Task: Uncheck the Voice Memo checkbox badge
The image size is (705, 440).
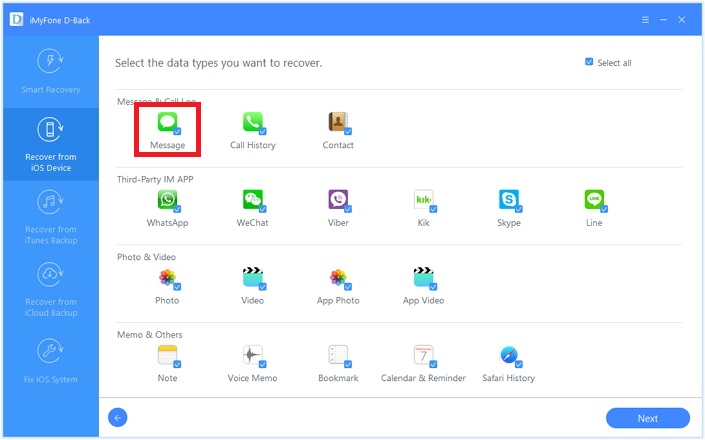Action: pos(263,364)
